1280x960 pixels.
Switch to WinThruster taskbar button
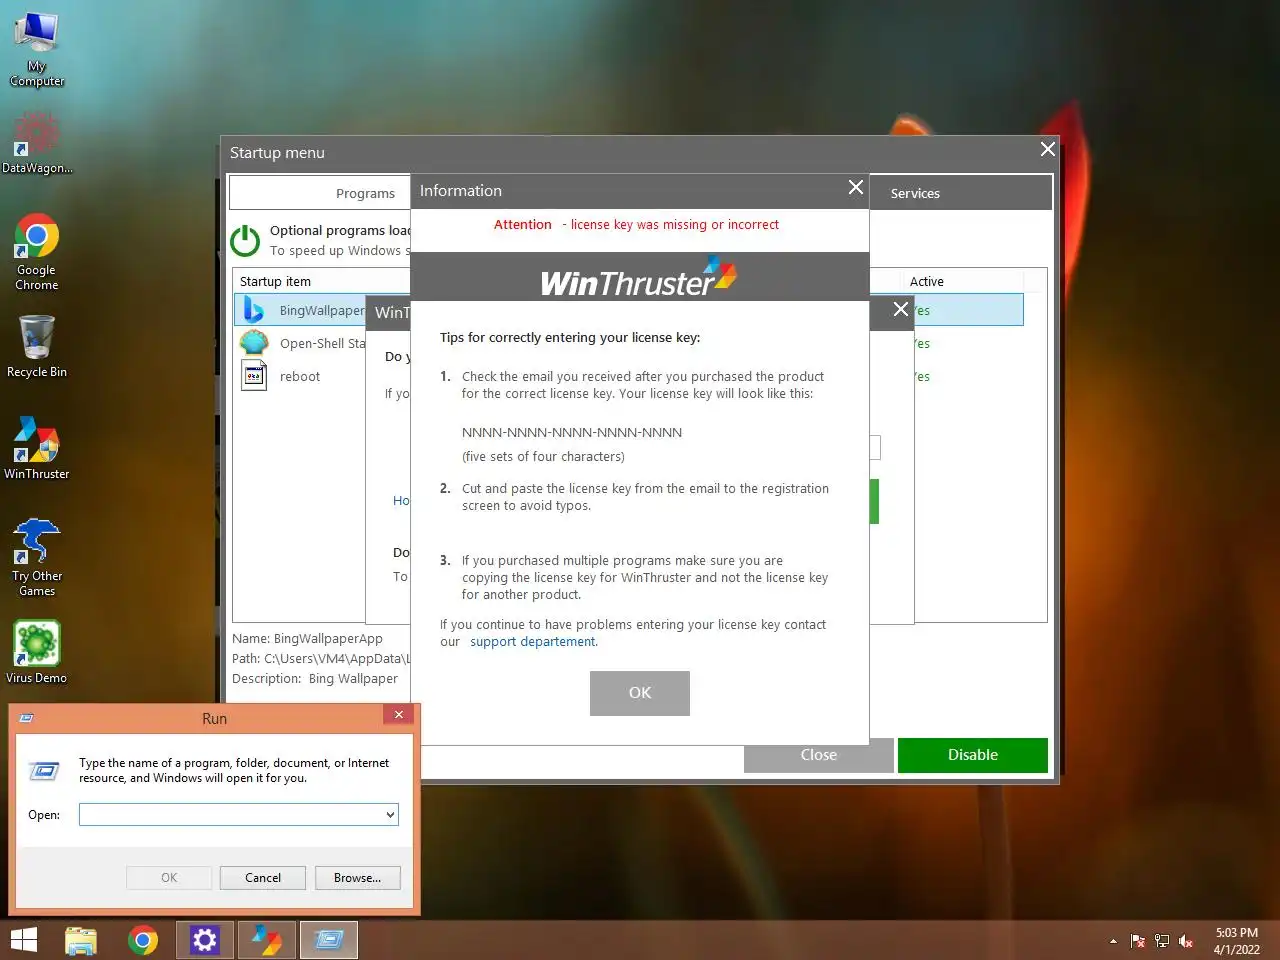267,940
